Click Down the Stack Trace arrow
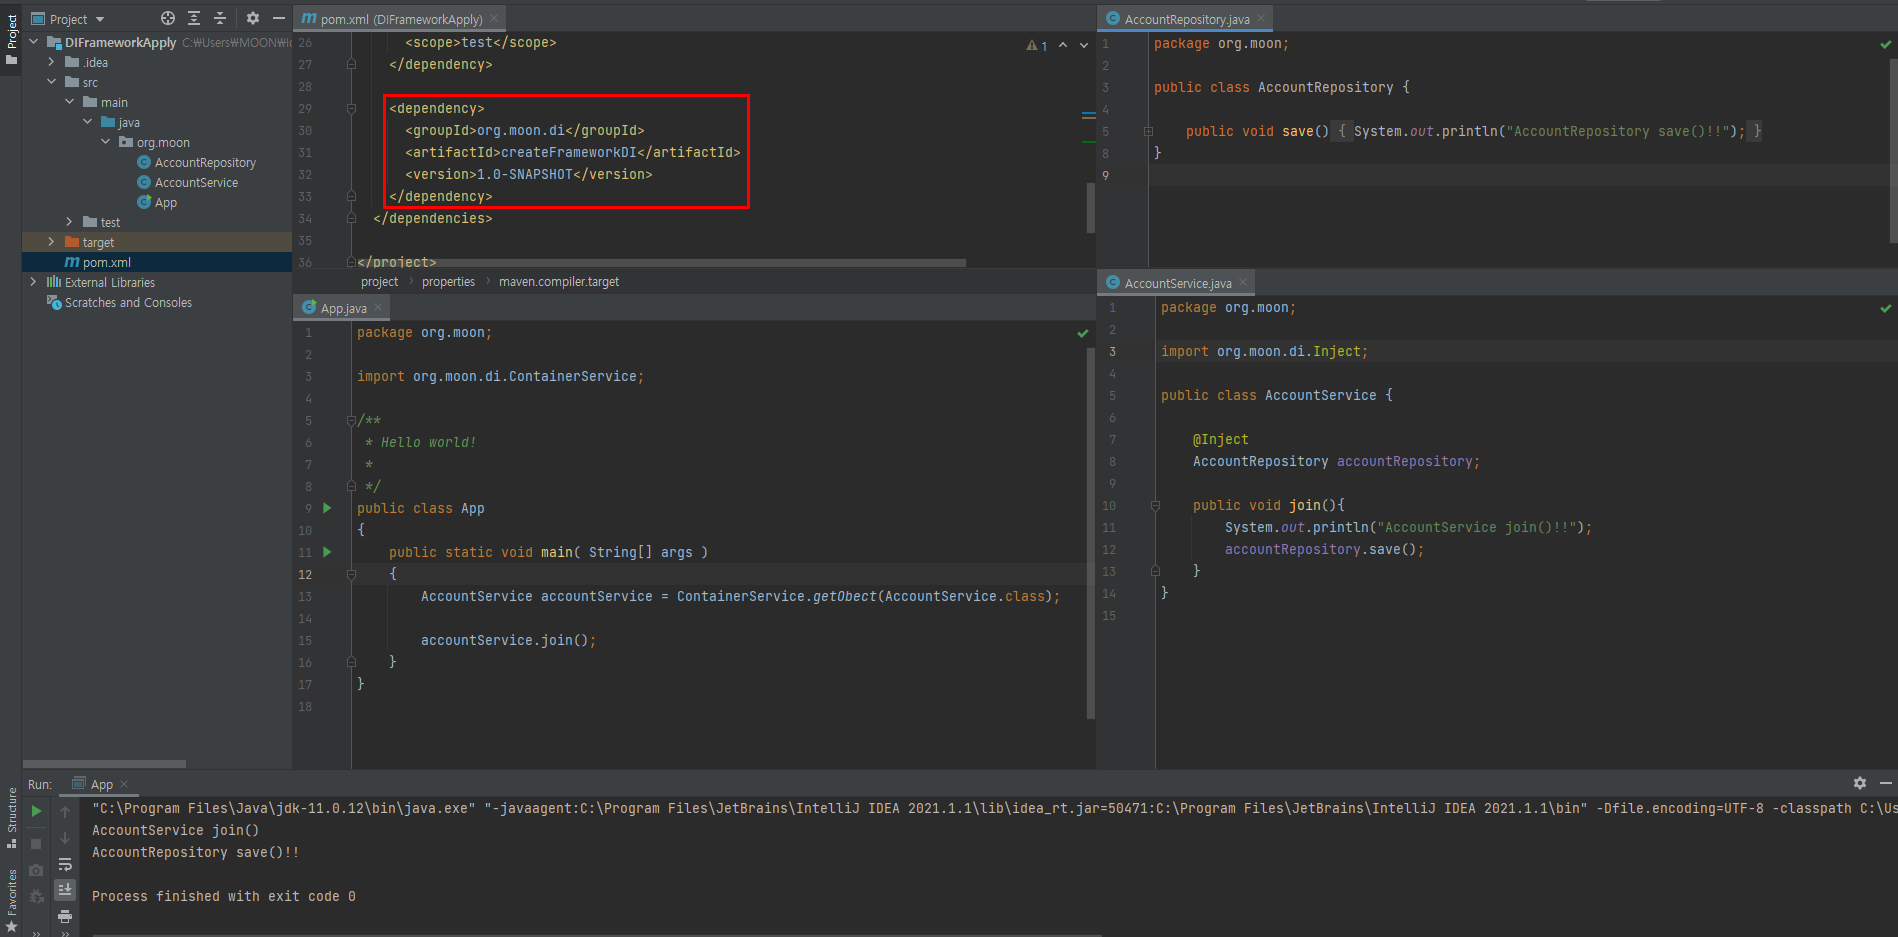1898x937 pixels. (65, 838)
